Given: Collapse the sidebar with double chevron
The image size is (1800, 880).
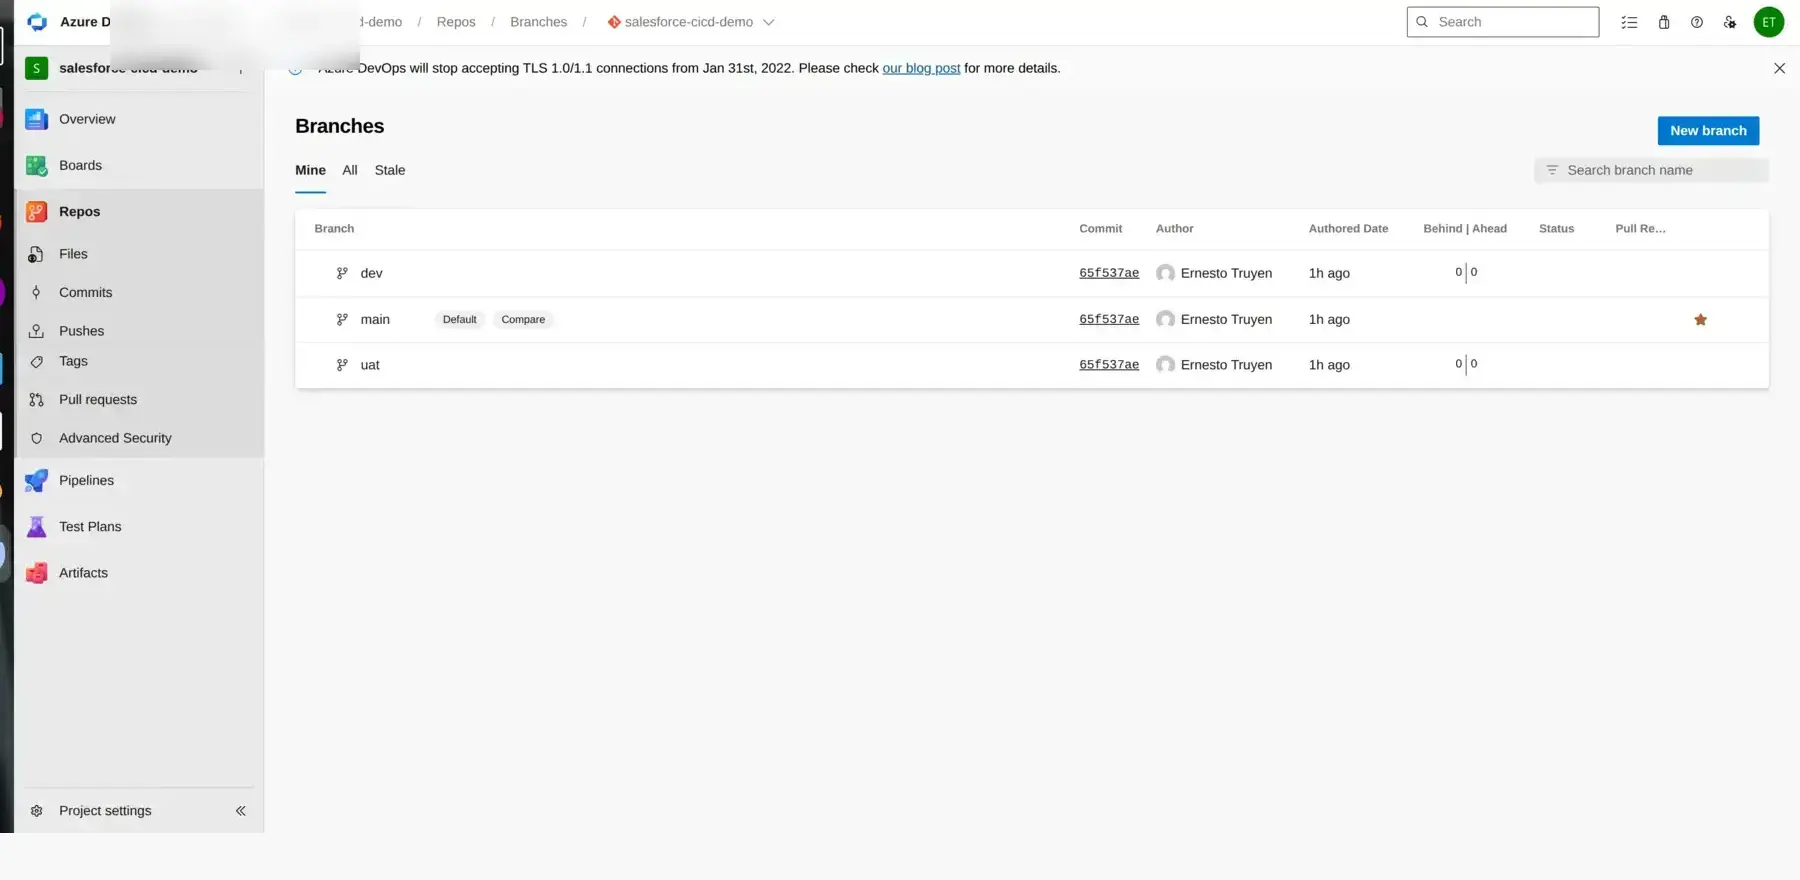Looking at the screenshot, I should coord(240,811).
